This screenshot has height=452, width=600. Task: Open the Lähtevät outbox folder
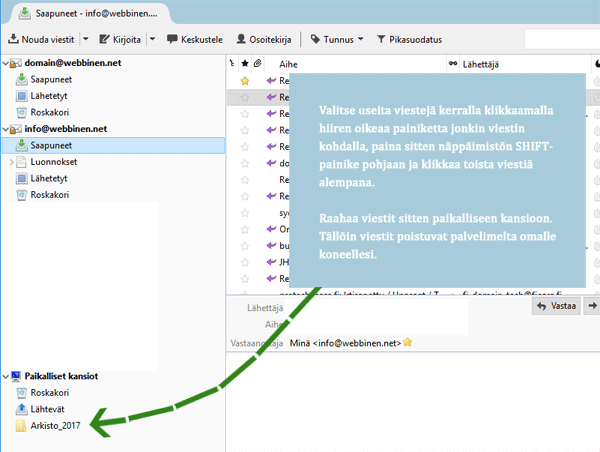coord(47,409)
